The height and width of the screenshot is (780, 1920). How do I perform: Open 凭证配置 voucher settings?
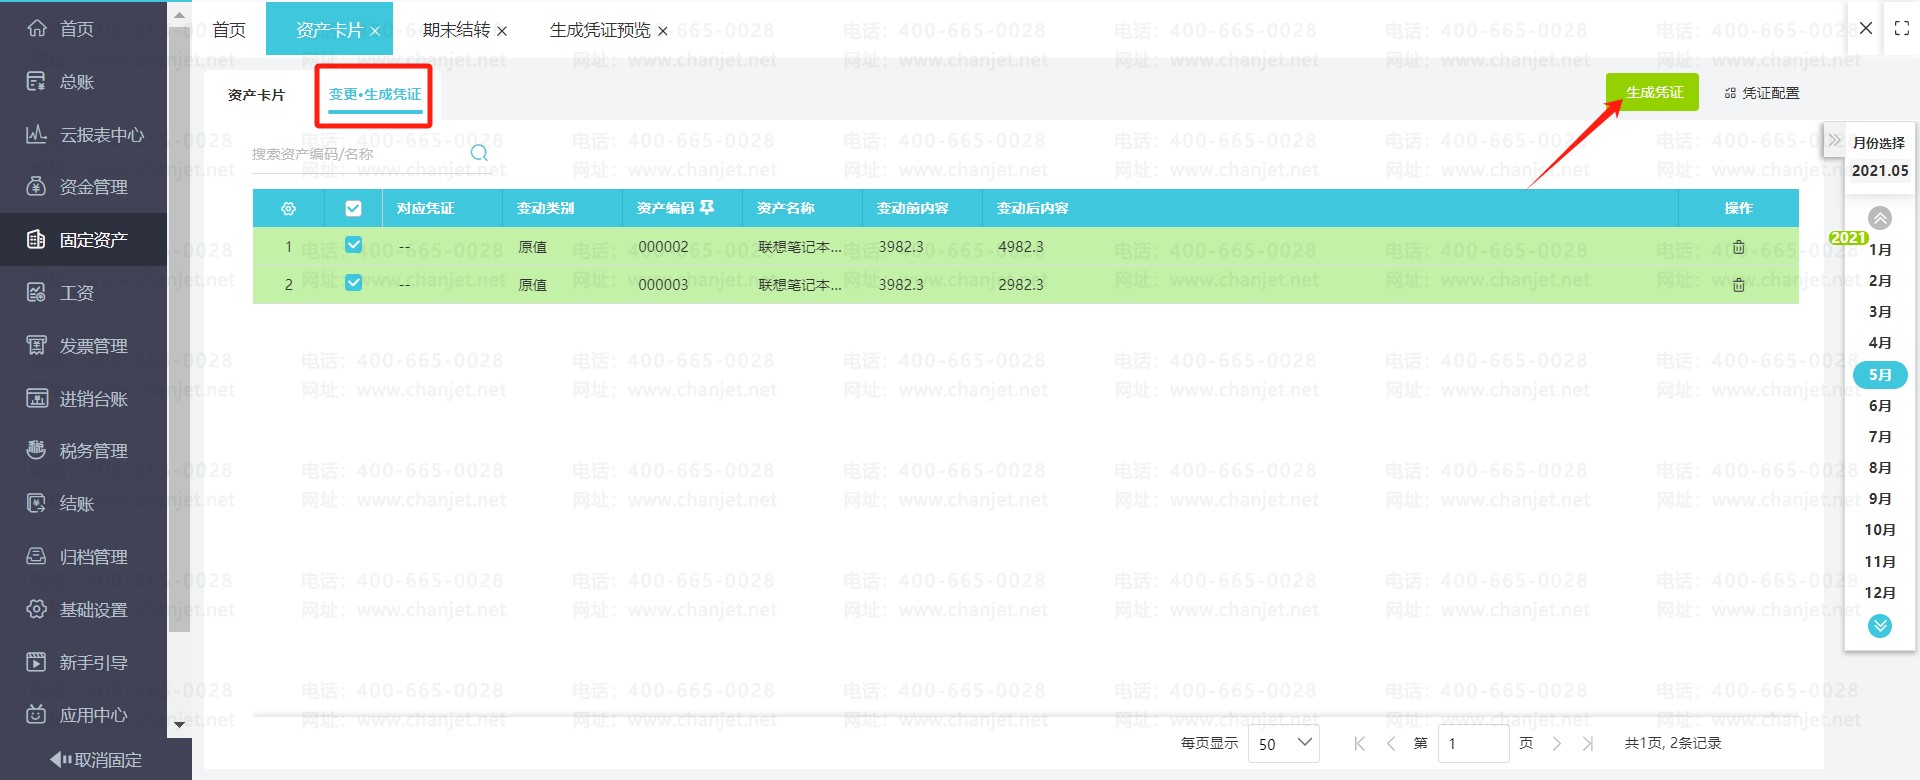pyautogui.click(x=1761, y=93)
